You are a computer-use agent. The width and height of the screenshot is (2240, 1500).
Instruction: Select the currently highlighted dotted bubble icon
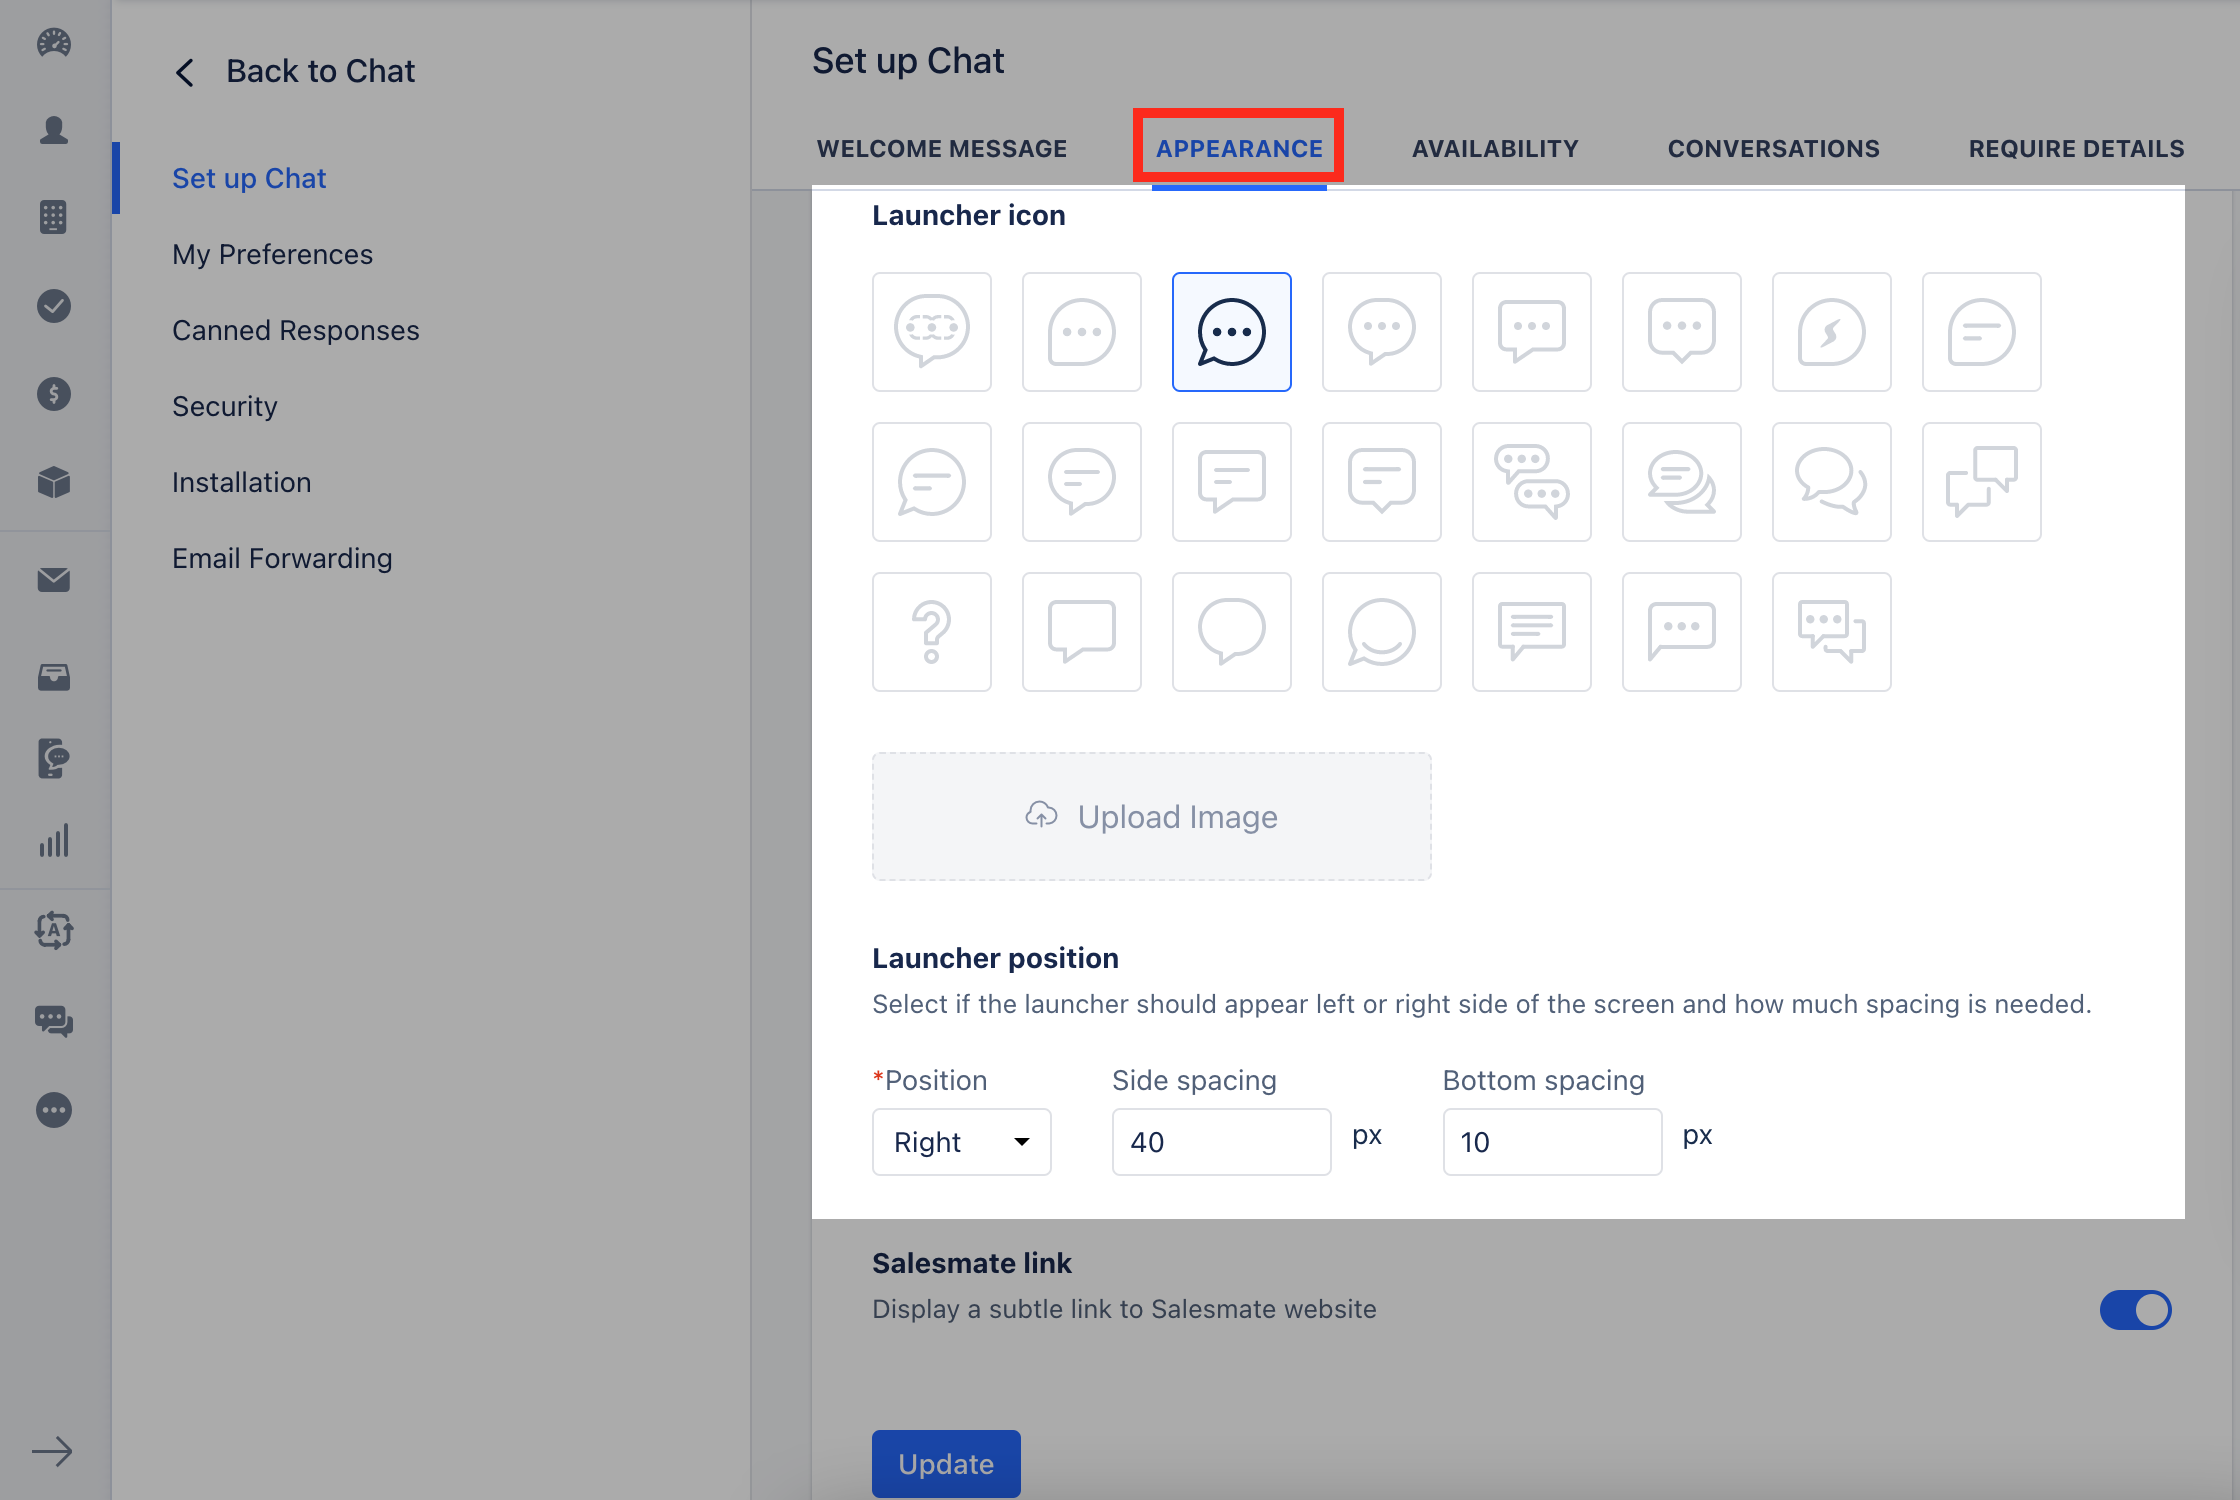pyautogui.click(x=1232, y=332)
